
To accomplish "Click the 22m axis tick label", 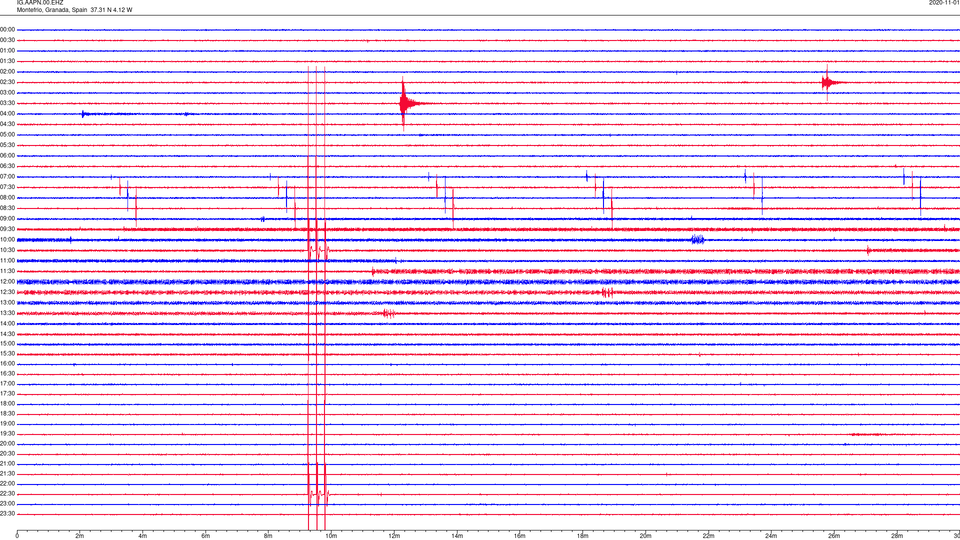I will (708, 536).
